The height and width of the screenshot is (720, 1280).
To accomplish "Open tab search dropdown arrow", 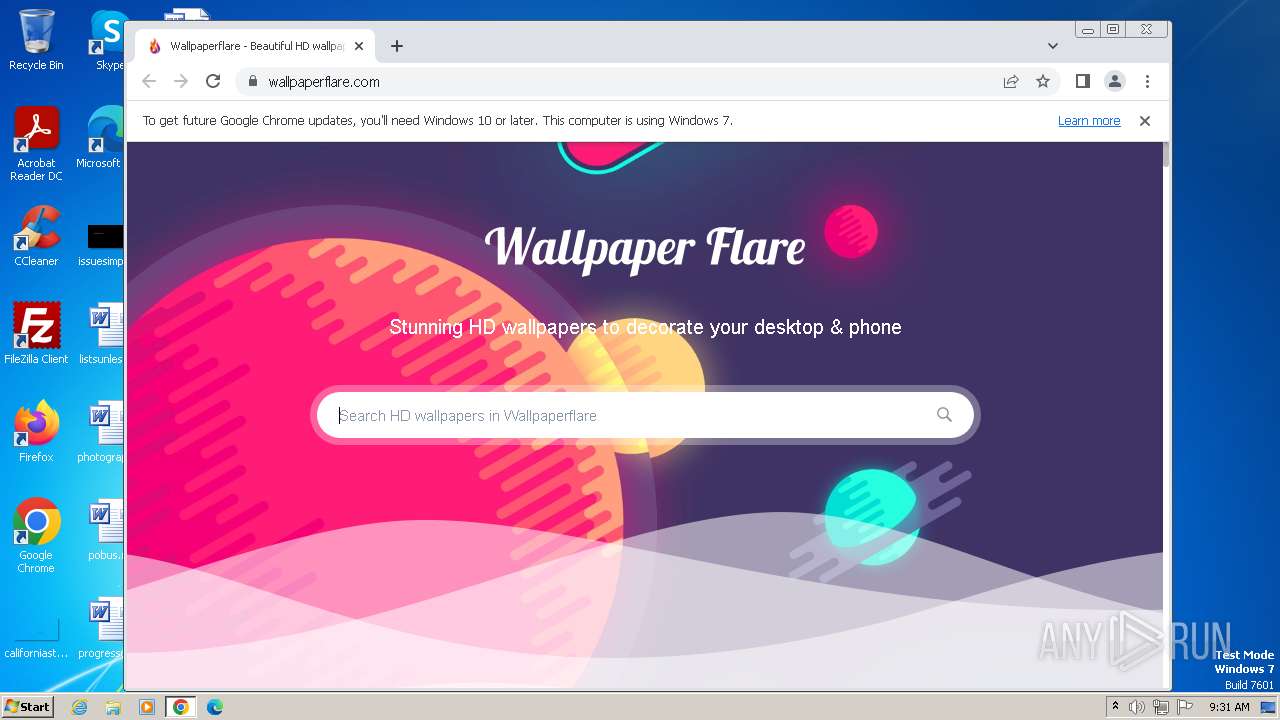I will 1053,46.
